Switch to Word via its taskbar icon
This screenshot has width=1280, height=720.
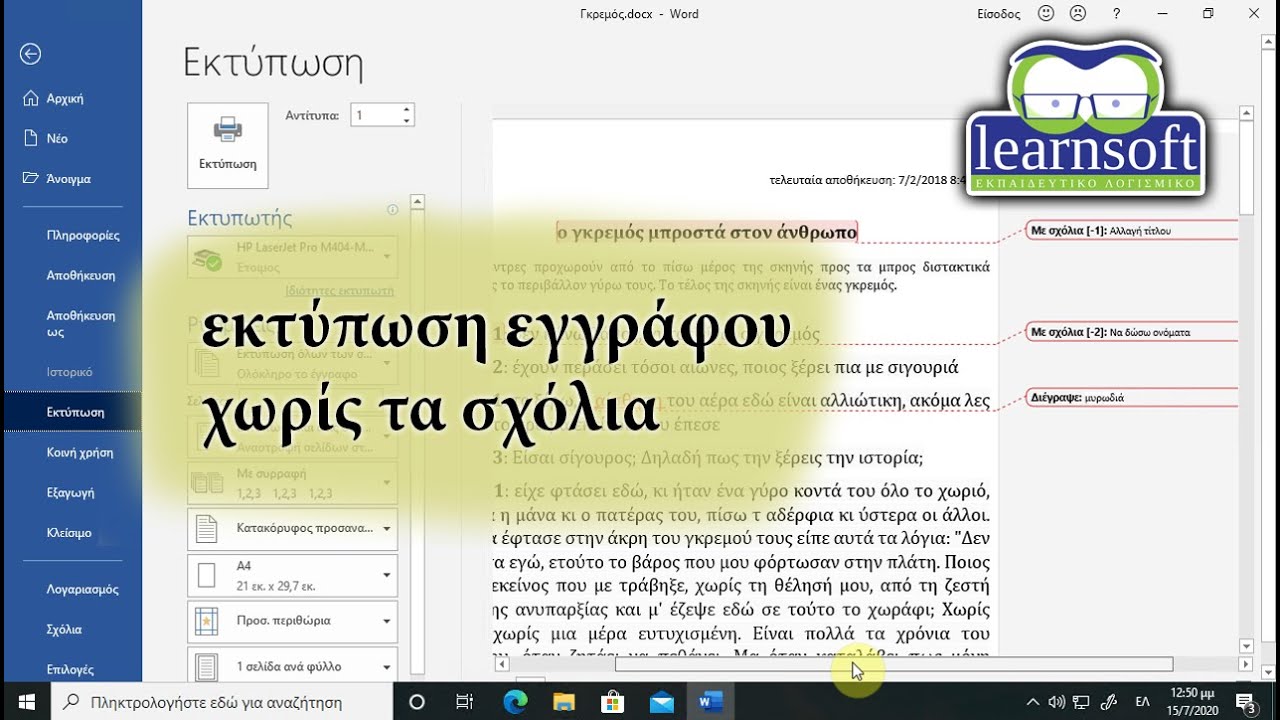click(710, 702)
